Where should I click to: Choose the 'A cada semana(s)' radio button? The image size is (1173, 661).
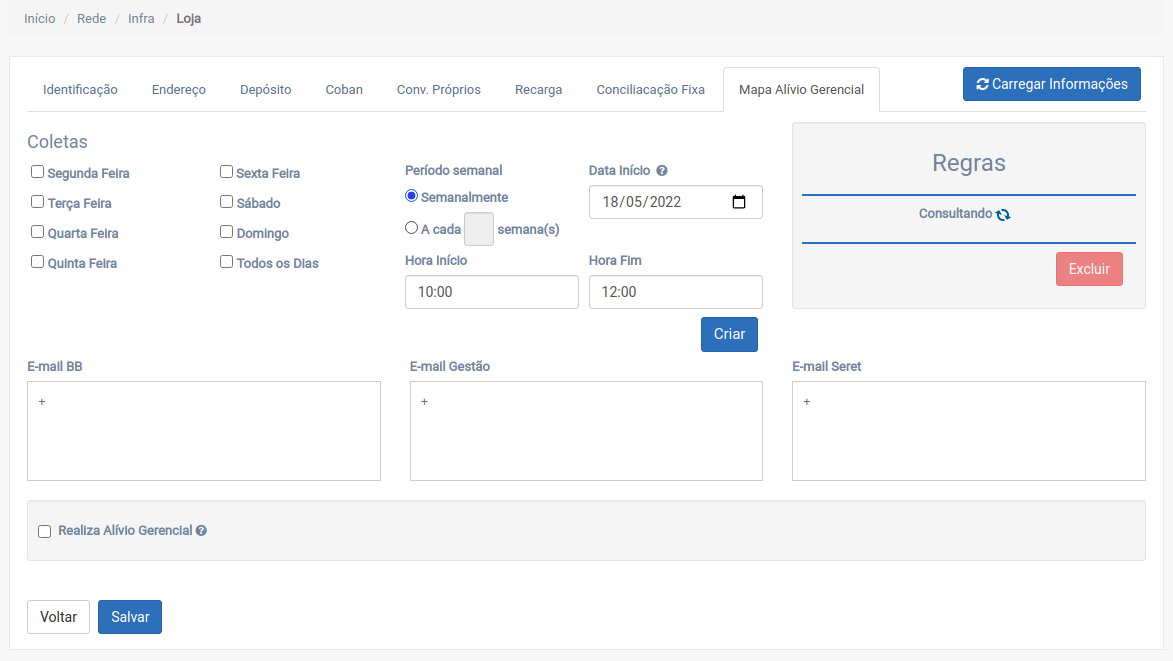click(x=411, y=228)
